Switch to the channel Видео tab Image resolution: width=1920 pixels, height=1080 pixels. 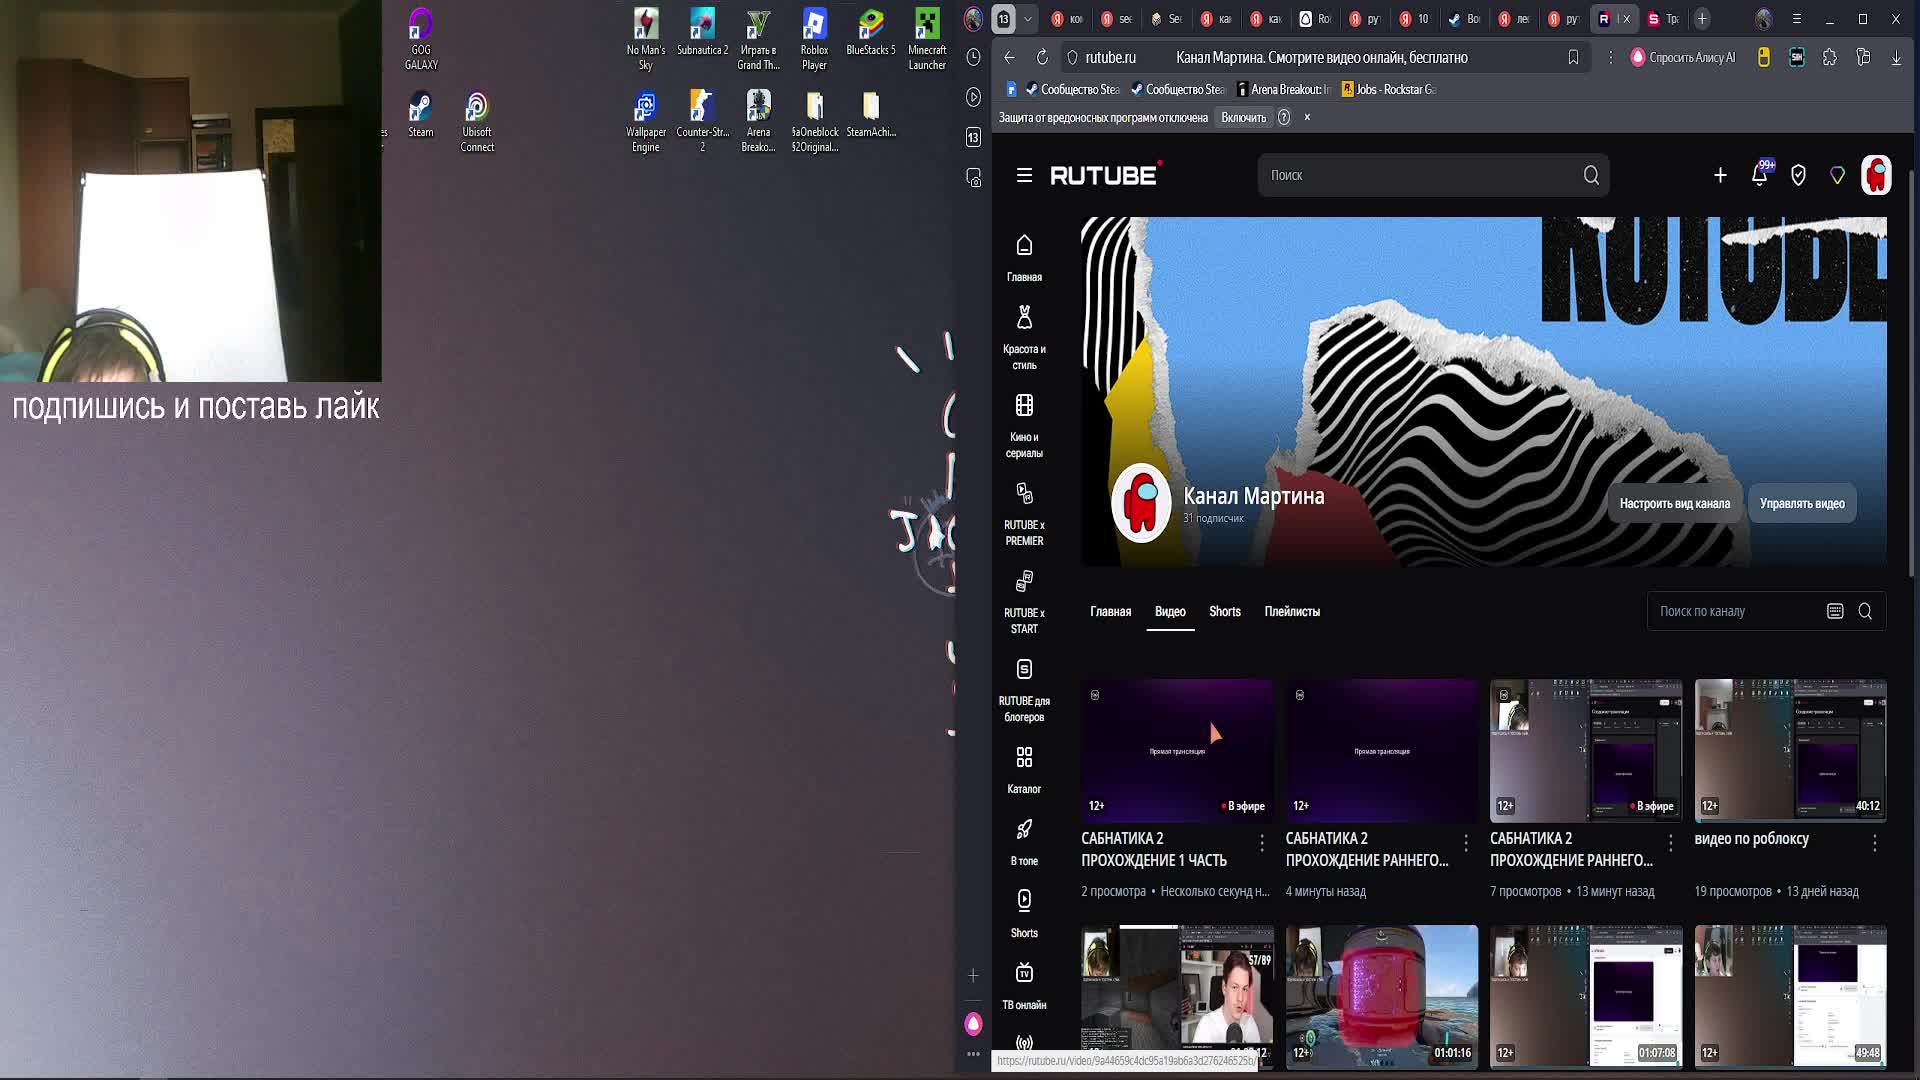[1170, 612]
